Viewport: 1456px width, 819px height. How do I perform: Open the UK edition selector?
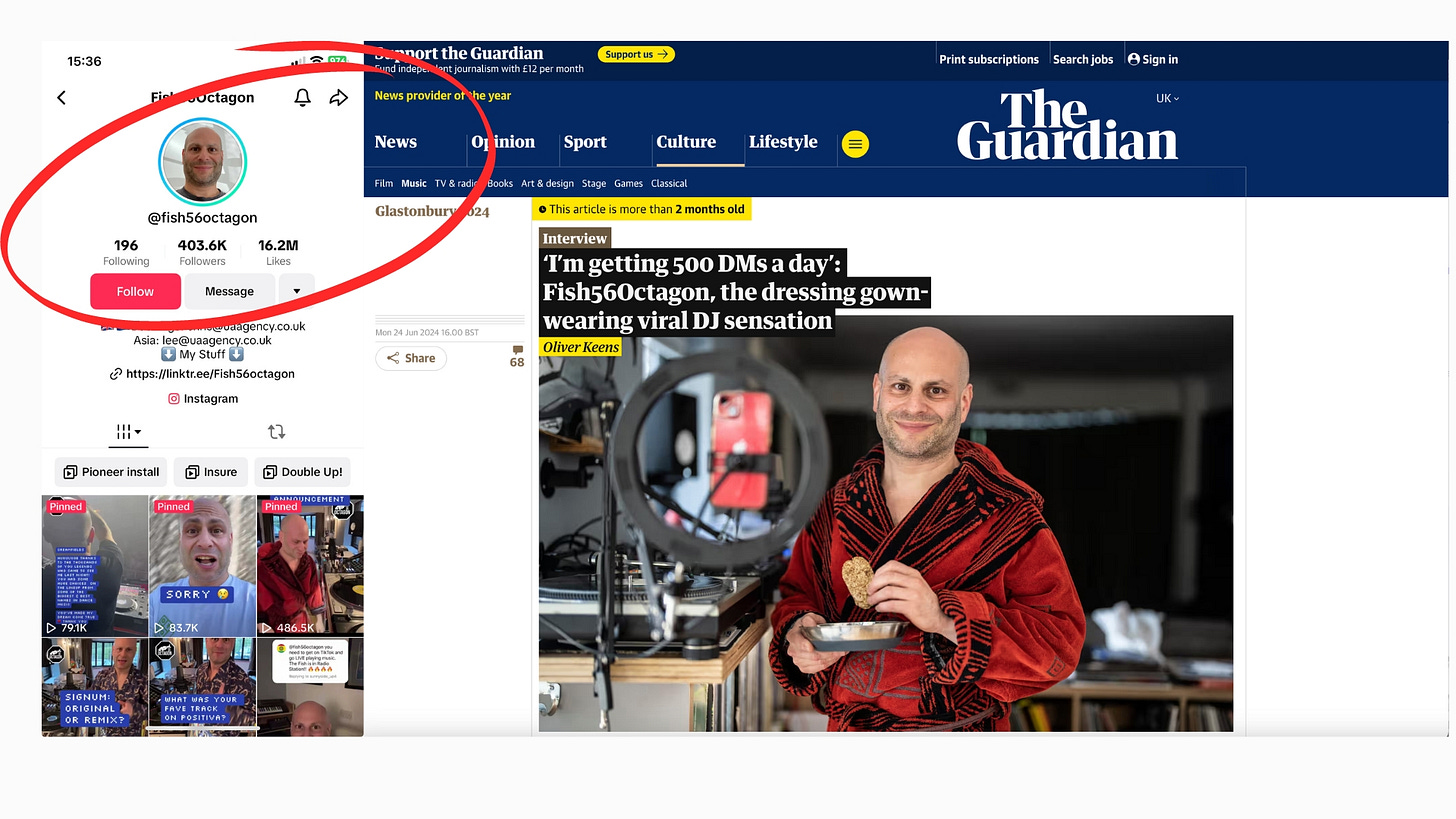1167,98
